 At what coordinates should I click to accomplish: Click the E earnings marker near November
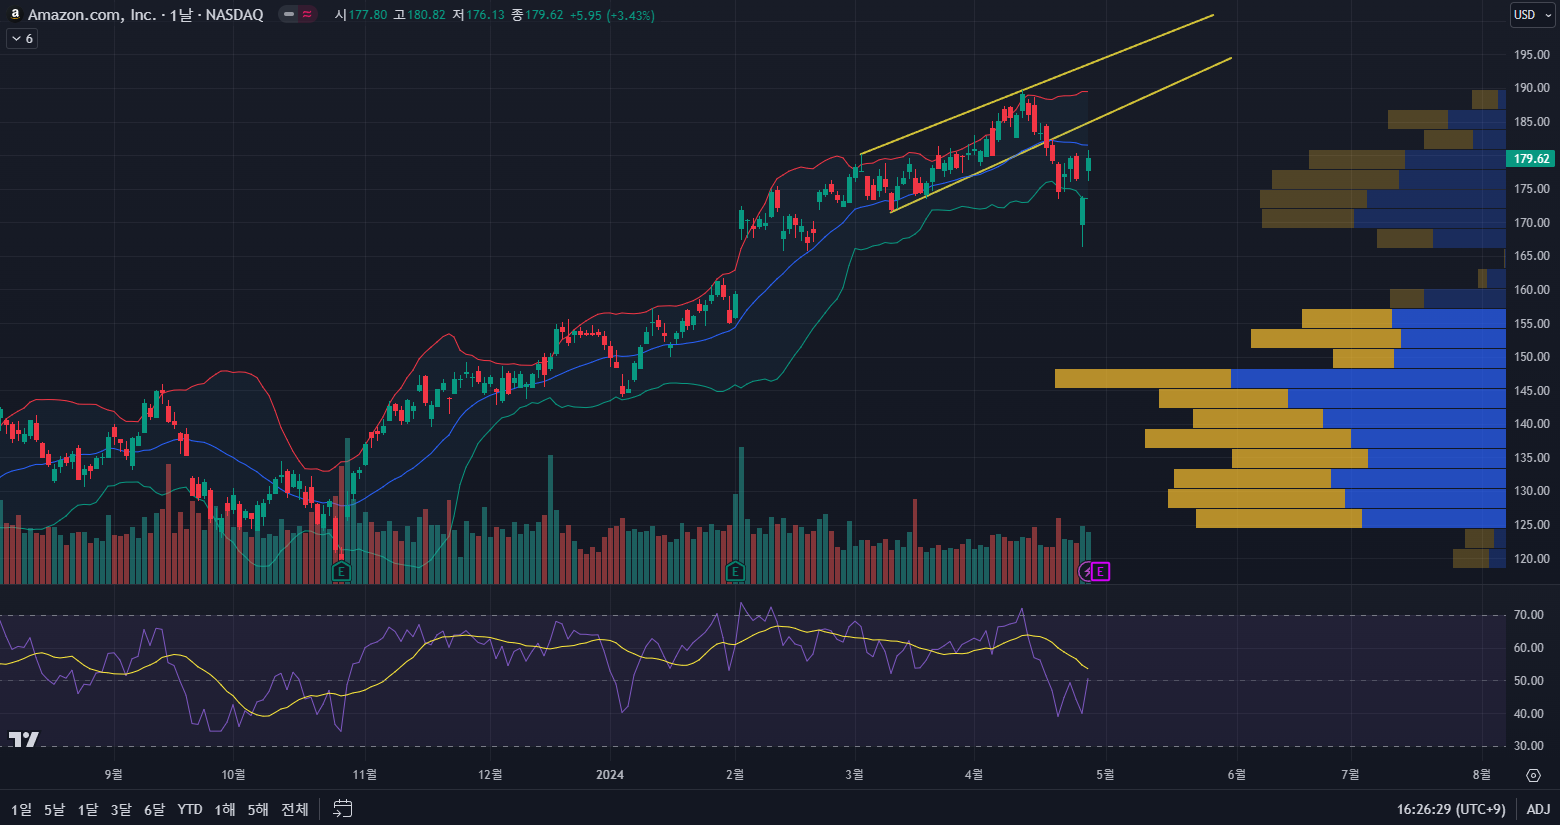click(x=341, y=571)
